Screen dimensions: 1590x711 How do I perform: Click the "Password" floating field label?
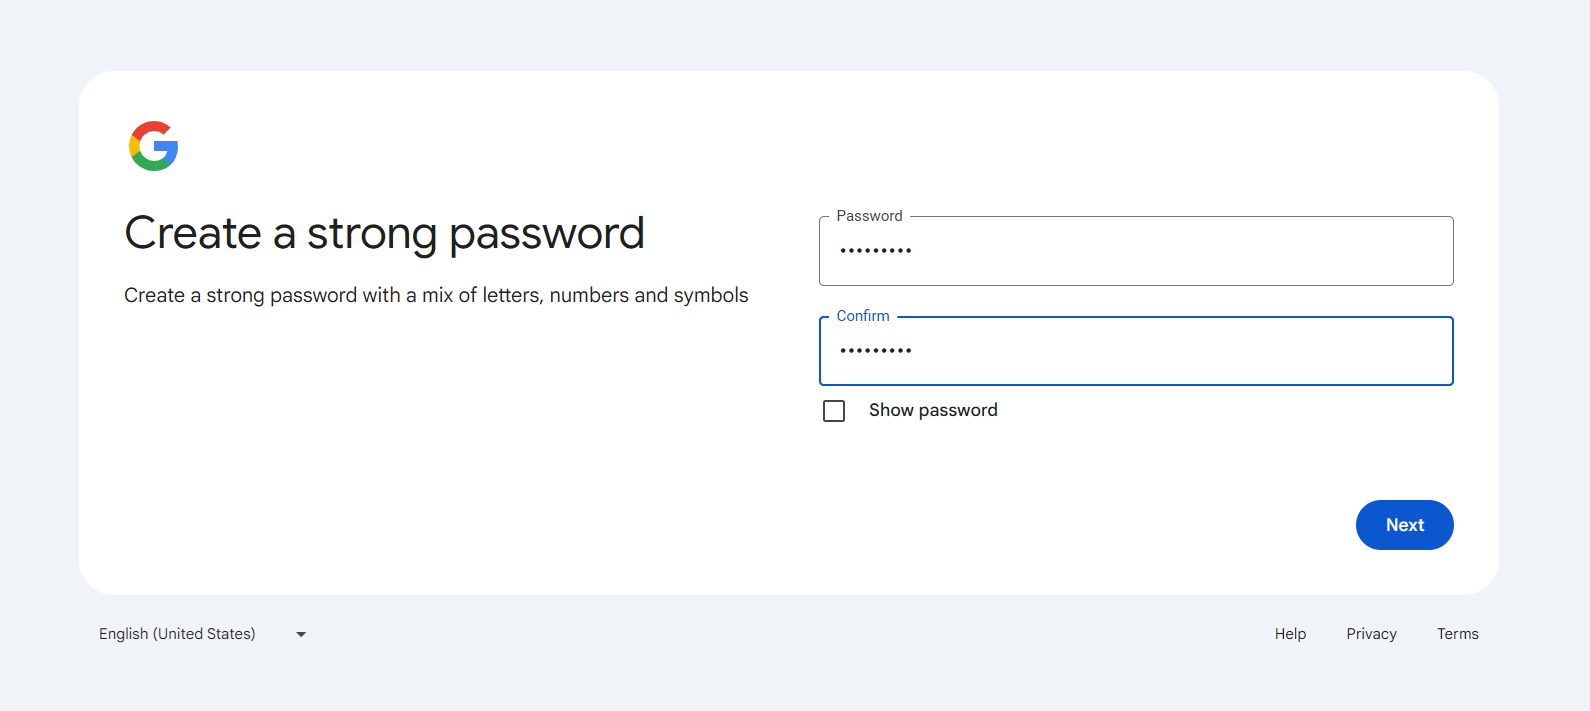(869, 216)
